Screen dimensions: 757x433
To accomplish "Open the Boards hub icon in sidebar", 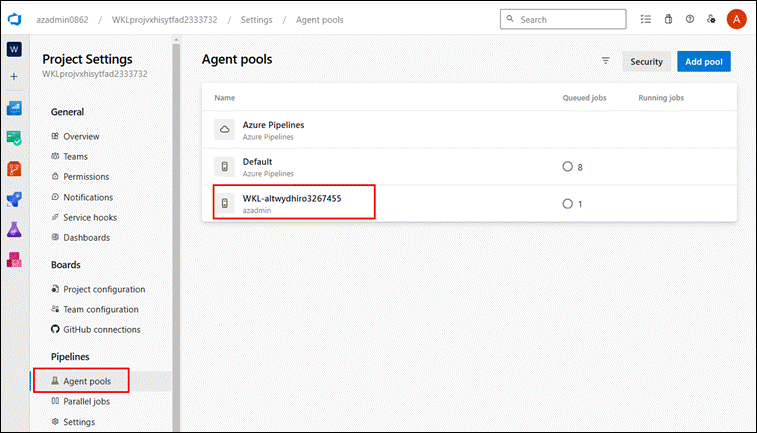I will click(14, 138).
